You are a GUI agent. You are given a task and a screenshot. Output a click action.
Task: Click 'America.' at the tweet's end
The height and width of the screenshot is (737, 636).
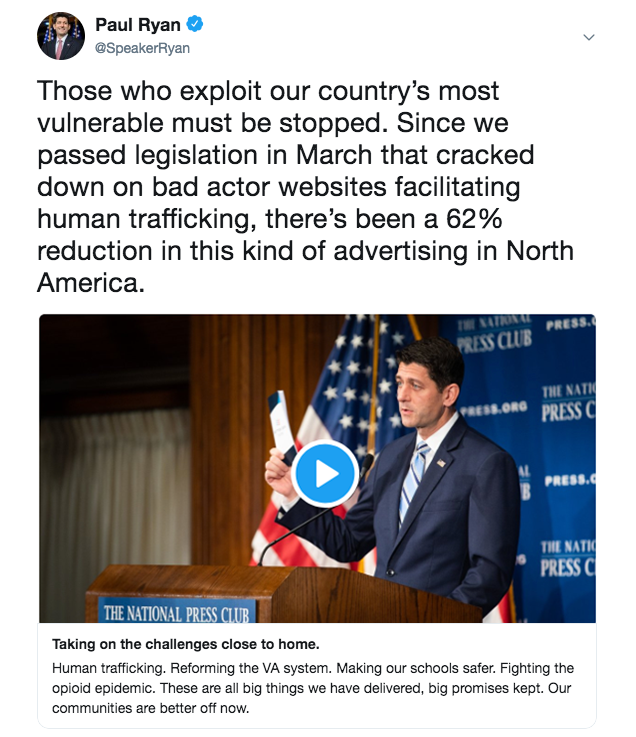[91, 283]
